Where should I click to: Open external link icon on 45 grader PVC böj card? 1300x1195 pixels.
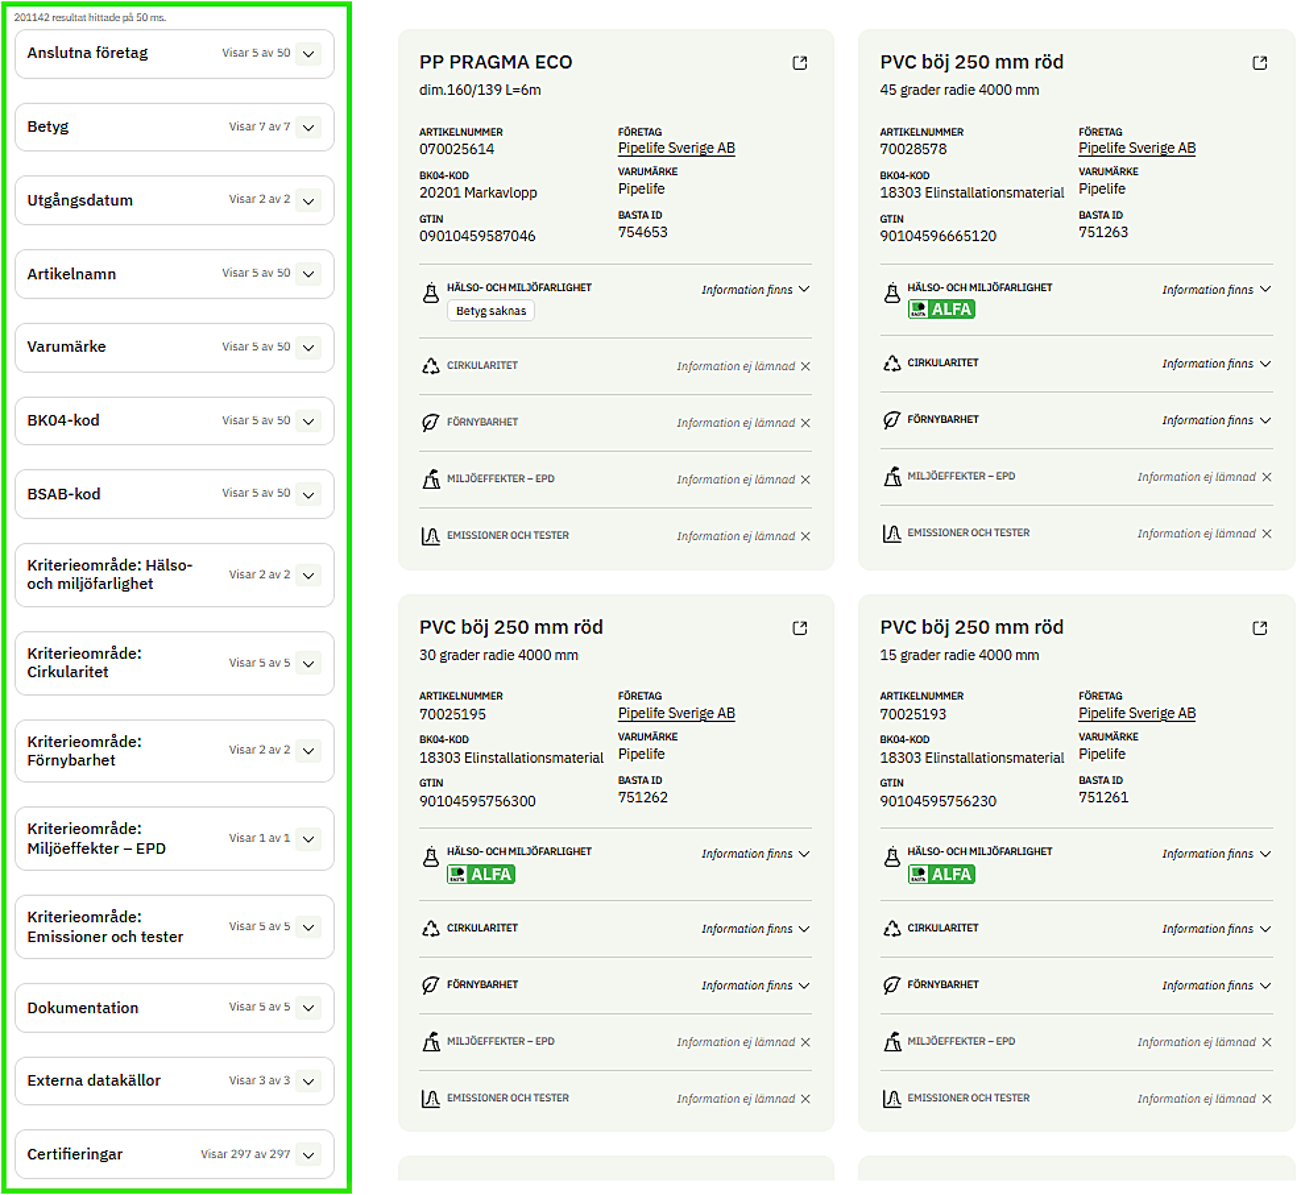(x=1260, y=63)
